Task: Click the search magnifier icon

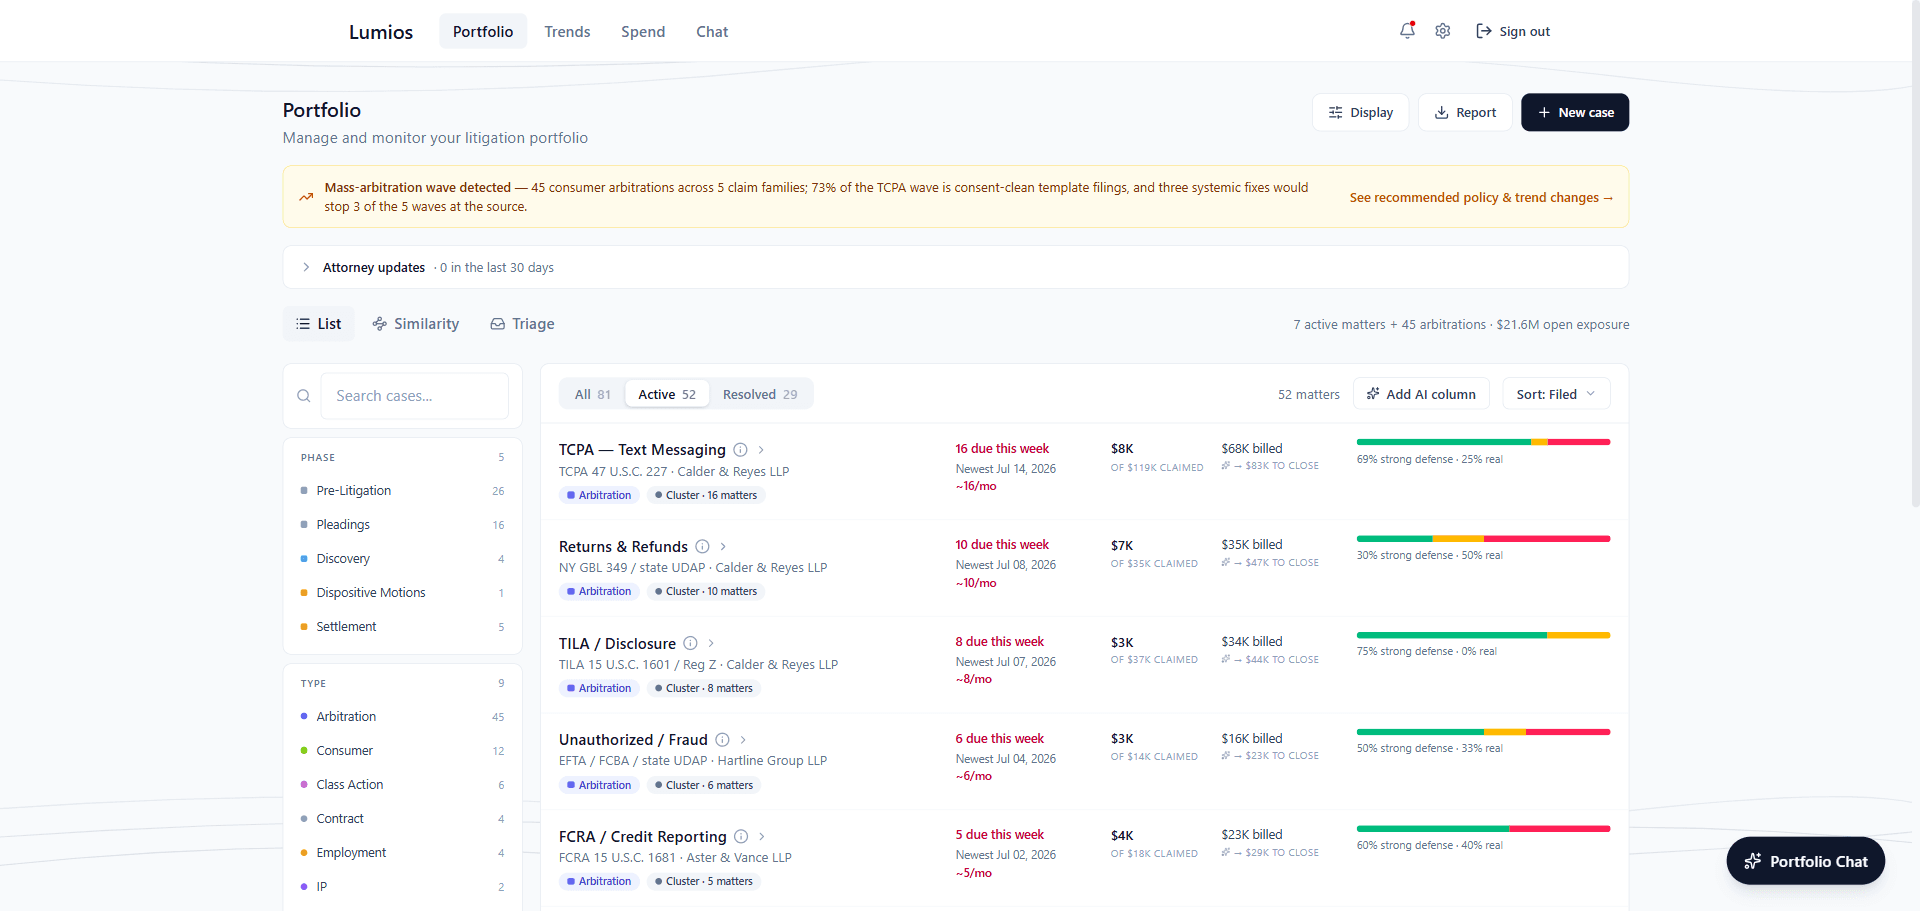Action: (304, 396)
